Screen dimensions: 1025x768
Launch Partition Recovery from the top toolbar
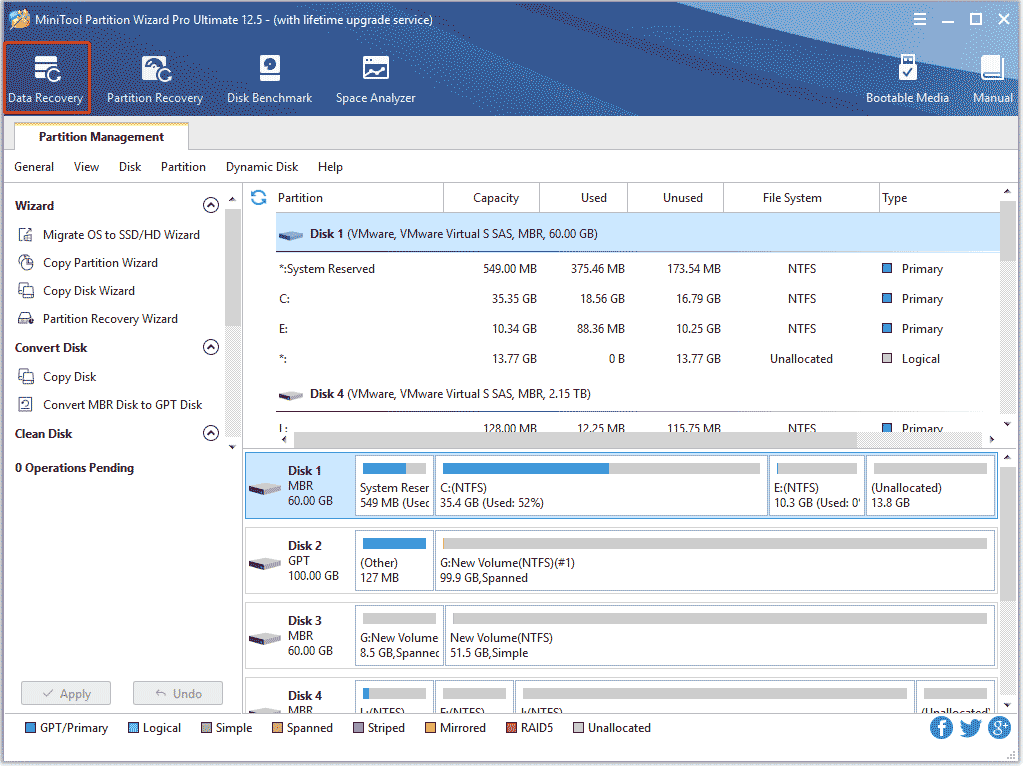tap(155, 78)
